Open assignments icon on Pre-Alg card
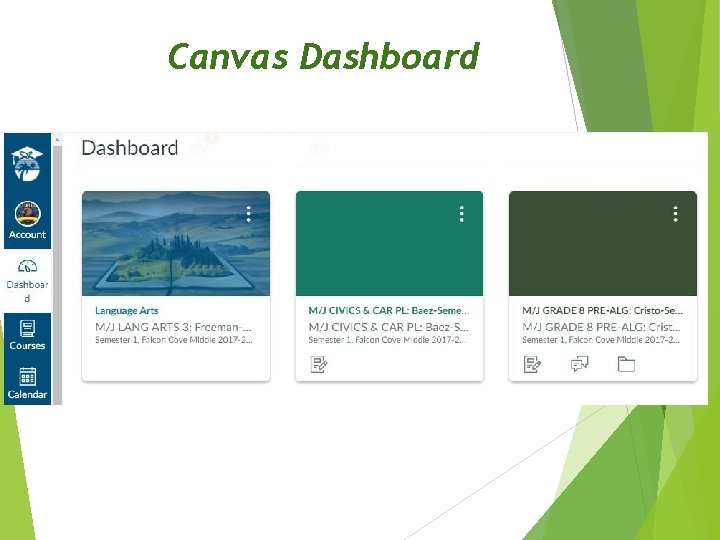 click(532, 364)
